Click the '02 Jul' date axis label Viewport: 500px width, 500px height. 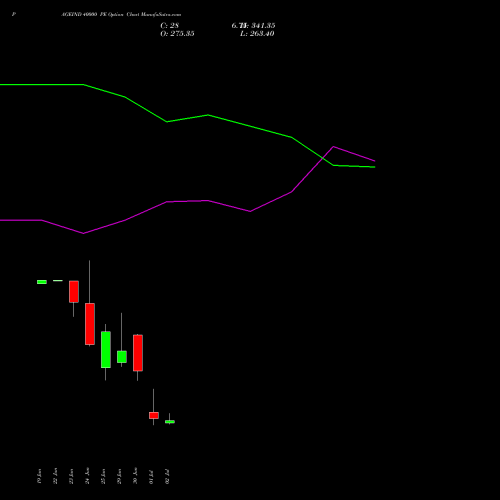tap(167, 477)
